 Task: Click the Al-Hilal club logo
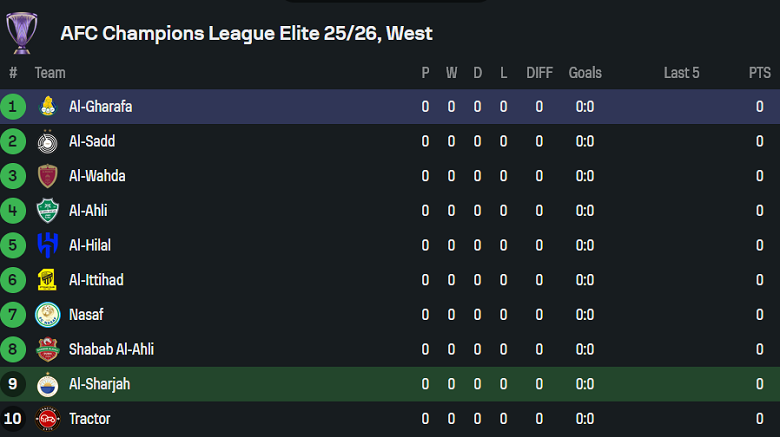pyautogui.click(x=47, y=245)
